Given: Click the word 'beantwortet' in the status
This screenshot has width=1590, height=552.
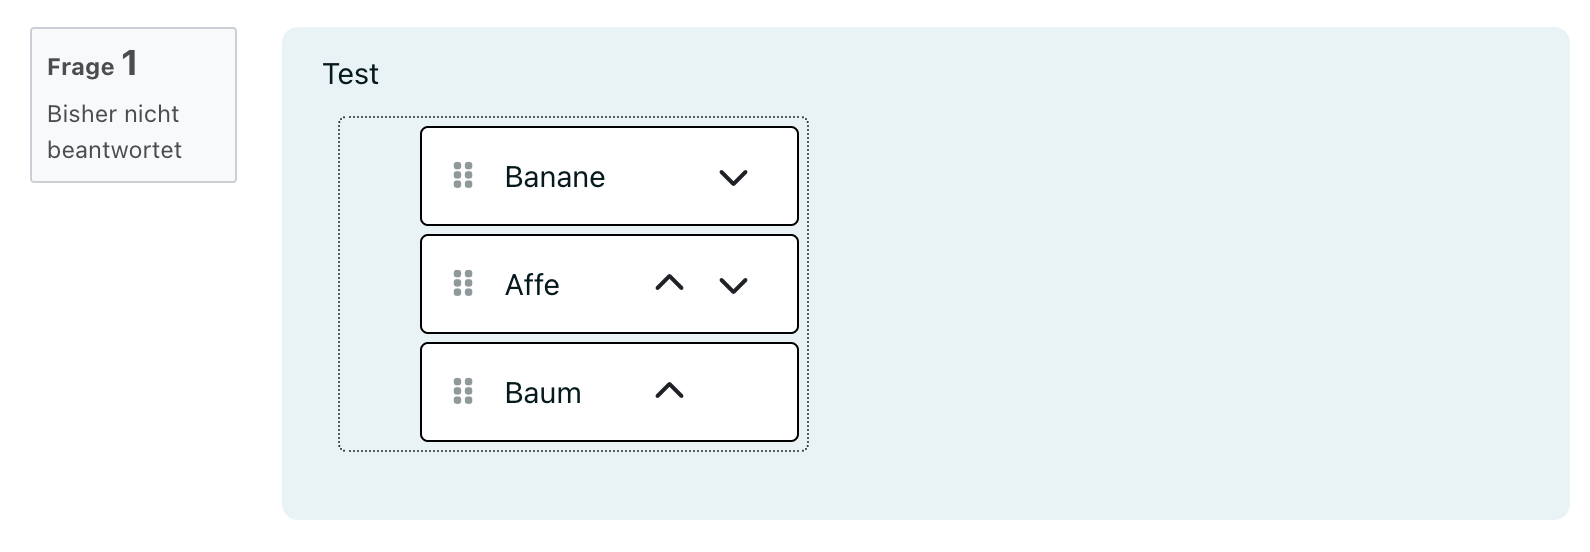Looking at the screenshot, I should coord(114,150).
